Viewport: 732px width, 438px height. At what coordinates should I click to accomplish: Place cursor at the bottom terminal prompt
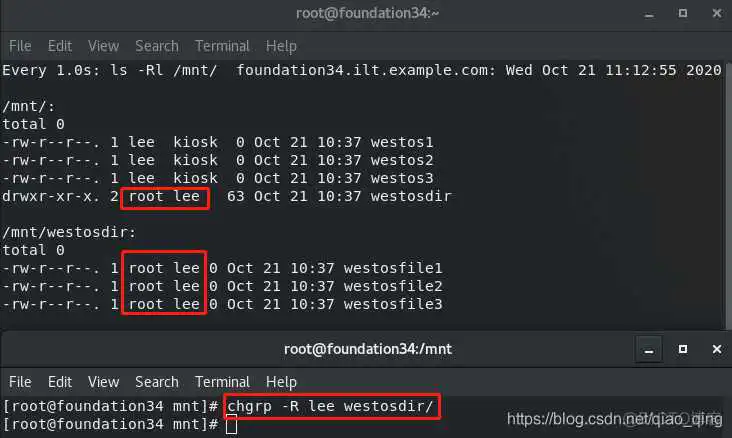coord(232,425)
